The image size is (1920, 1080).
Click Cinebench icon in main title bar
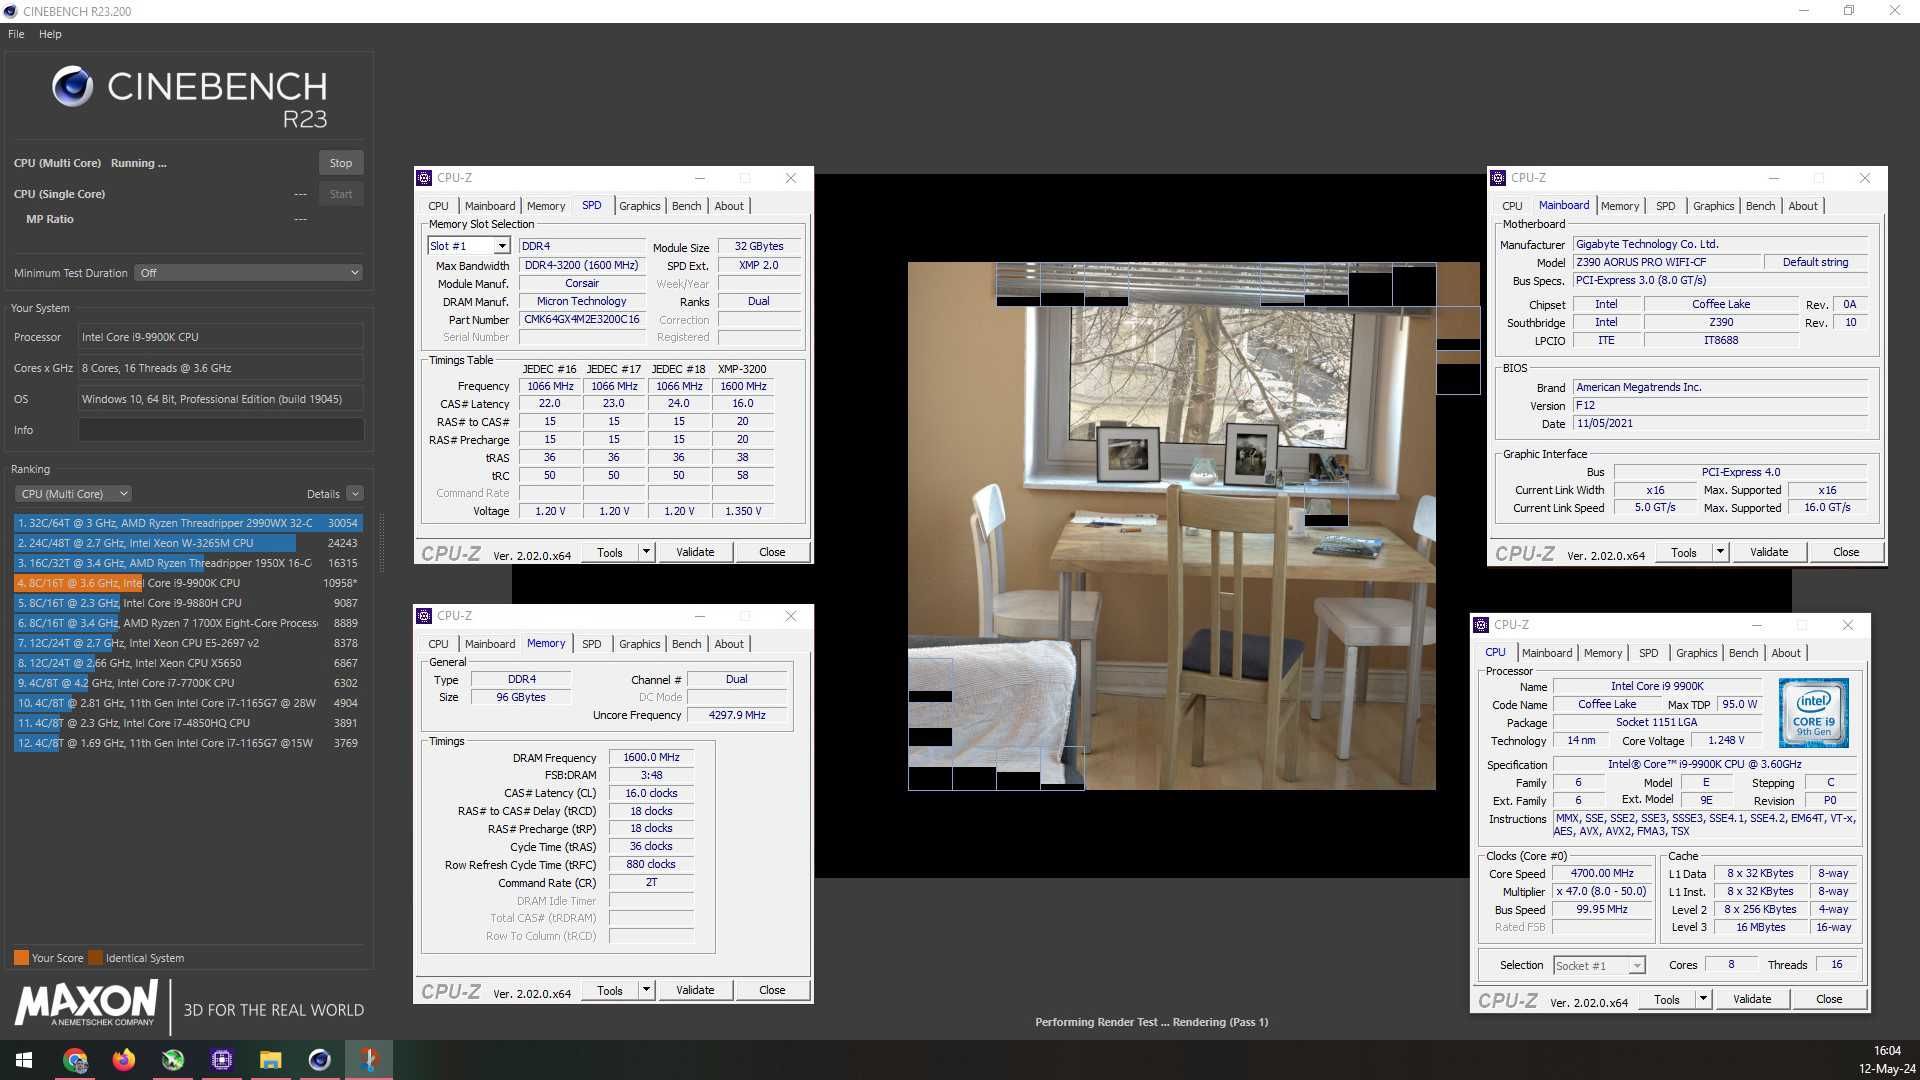pos(10,11)
